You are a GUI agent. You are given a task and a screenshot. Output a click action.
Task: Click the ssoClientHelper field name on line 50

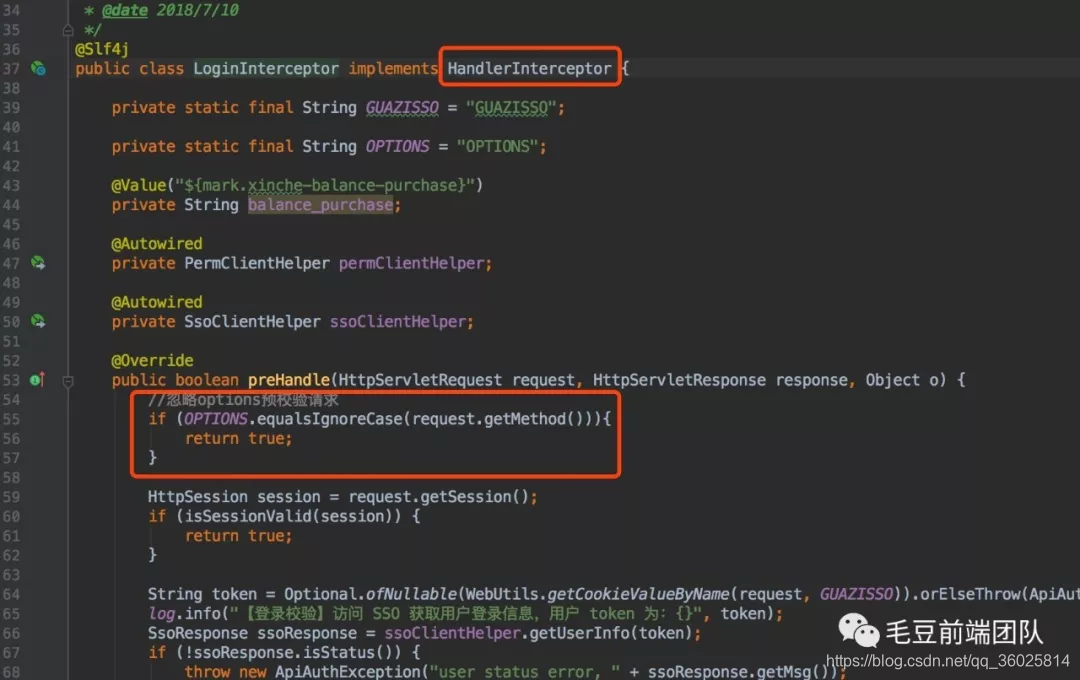(x=398, y=322)
